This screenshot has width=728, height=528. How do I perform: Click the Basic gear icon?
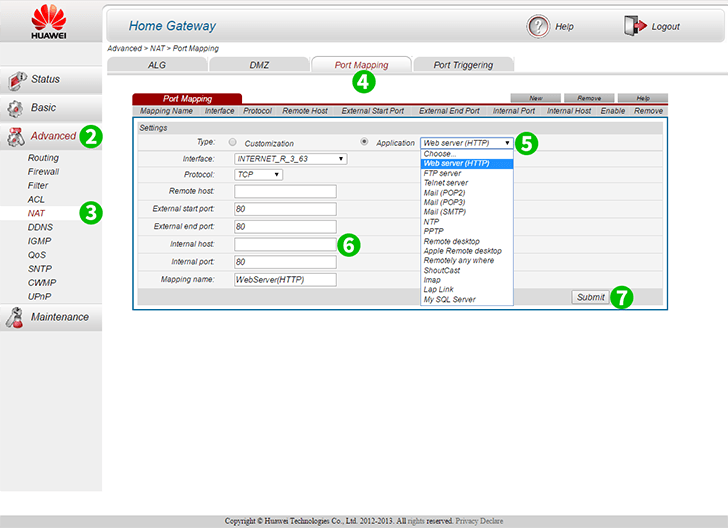click(15, 108)
